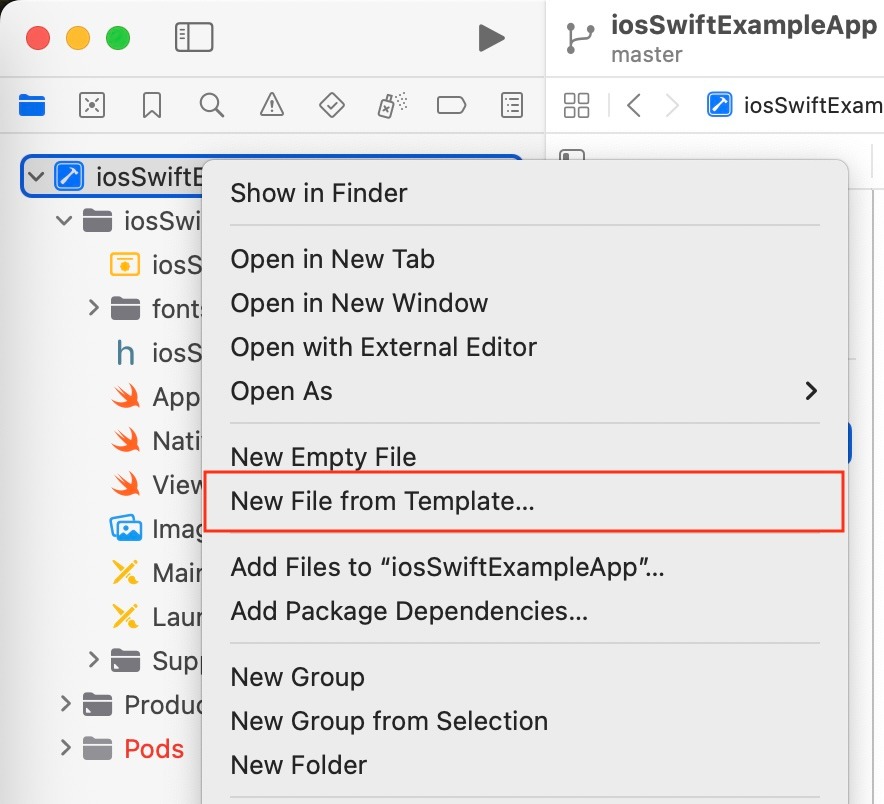Open the Find navigator magnifier icon
884x804 pixels.
click(x=211, y=105)
